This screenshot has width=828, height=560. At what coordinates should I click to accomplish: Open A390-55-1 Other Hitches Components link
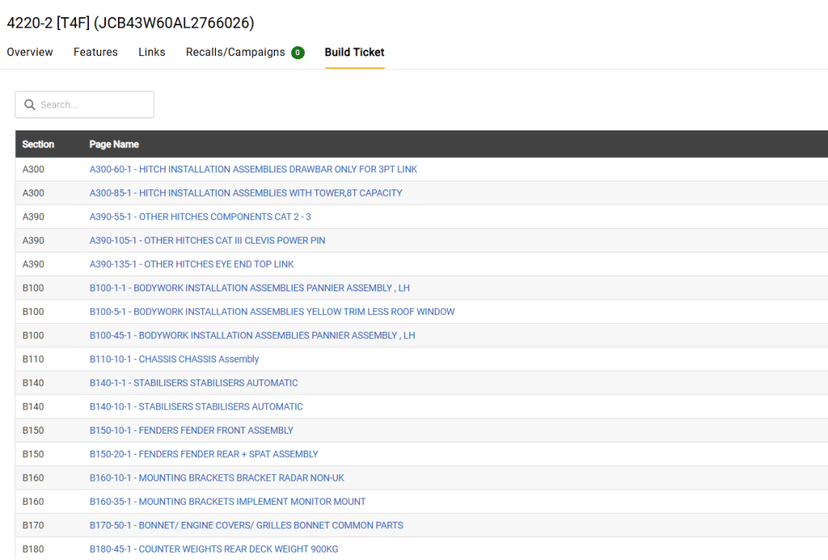(x=200, y=217)
